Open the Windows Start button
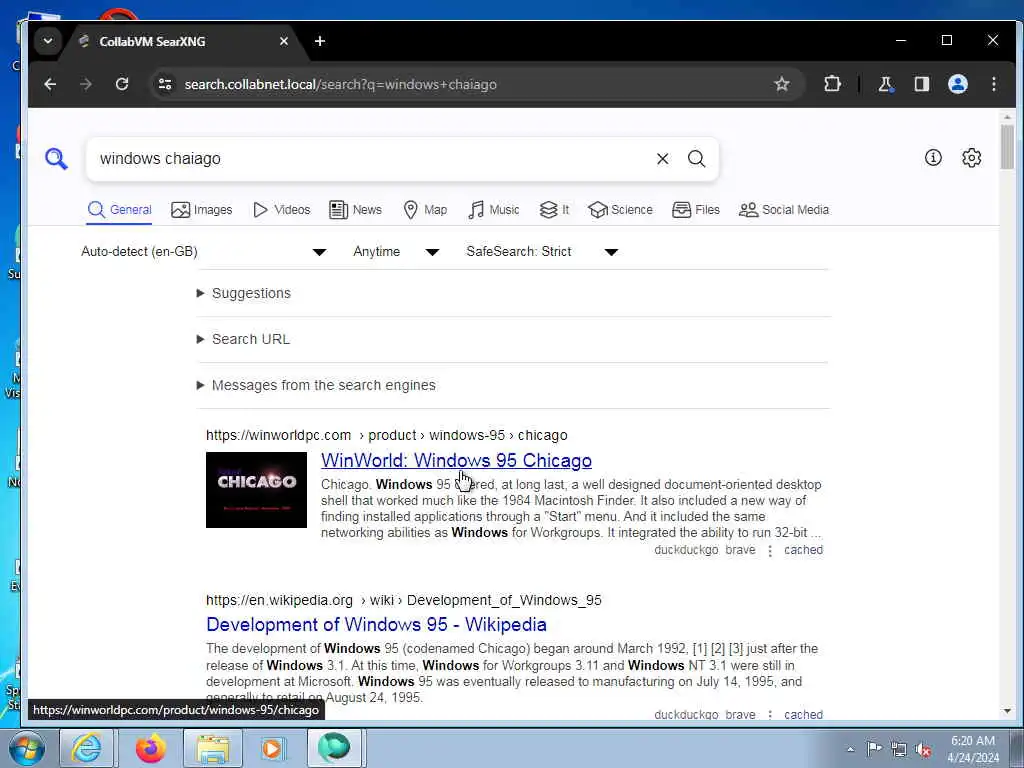The width and height of the screenshot is (1024, 768). (x=27, y=748)
